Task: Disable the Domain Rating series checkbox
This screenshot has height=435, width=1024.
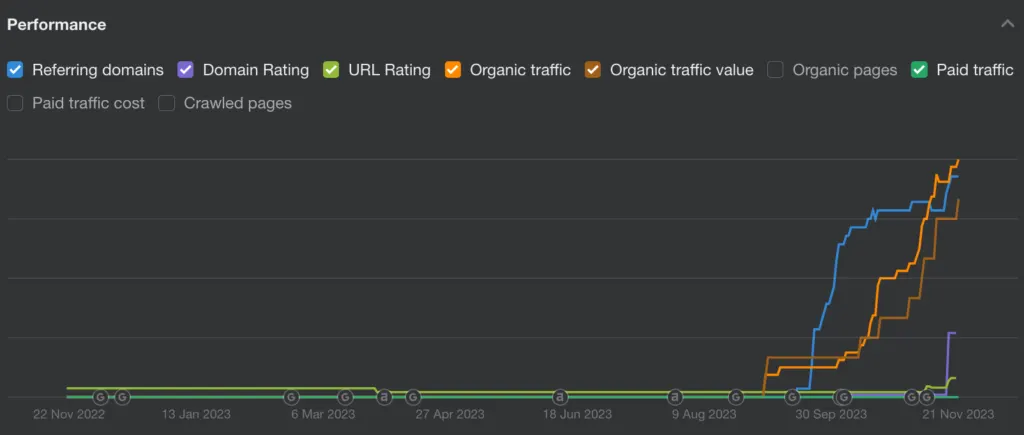Action: [x=185, y=70]
